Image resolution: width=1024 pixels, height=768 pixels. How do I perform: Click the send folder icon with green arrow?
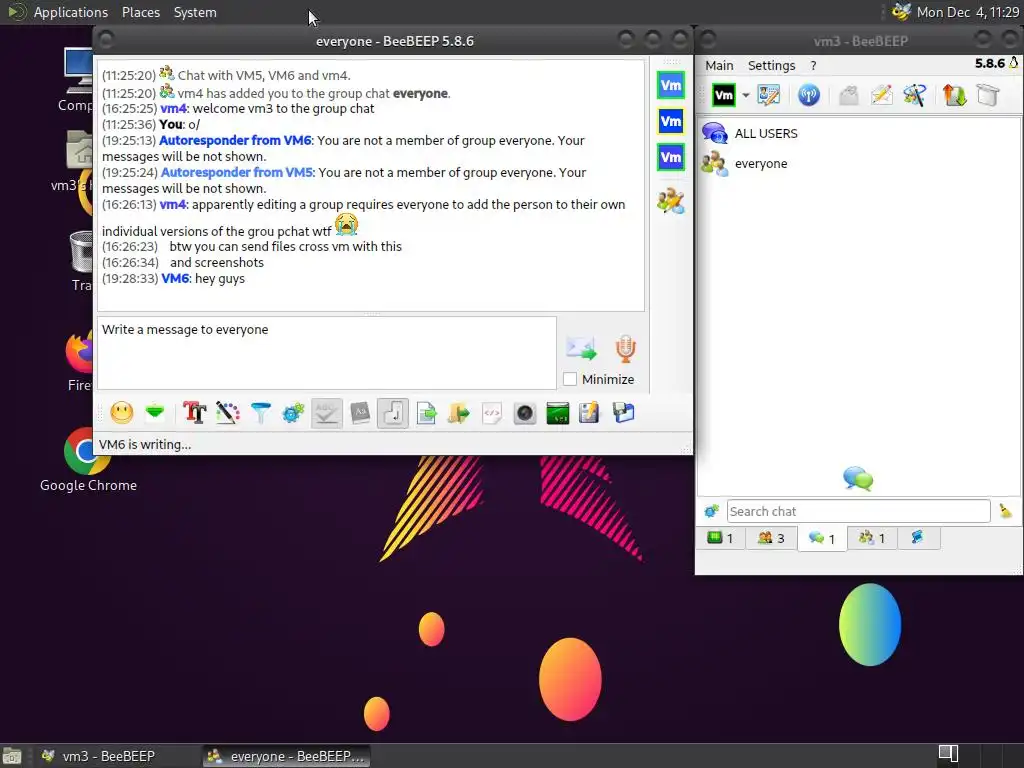click(x=458, y=413)
